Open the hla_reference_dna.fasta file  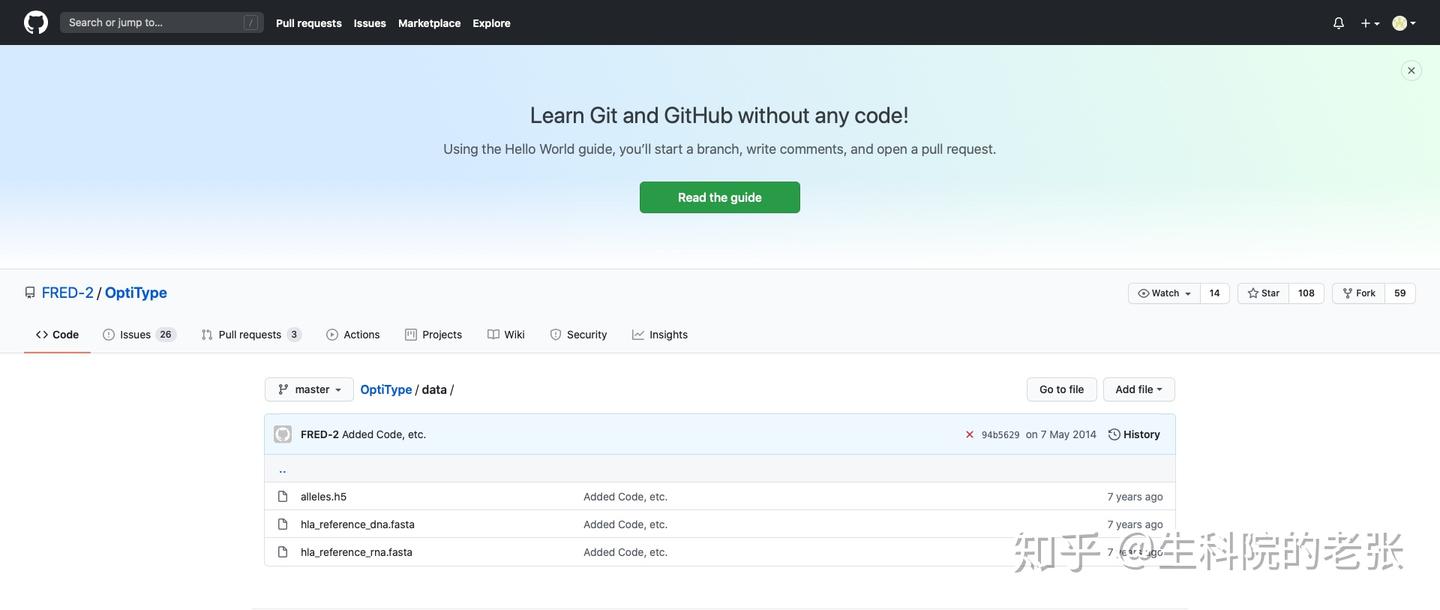[358, 524]
